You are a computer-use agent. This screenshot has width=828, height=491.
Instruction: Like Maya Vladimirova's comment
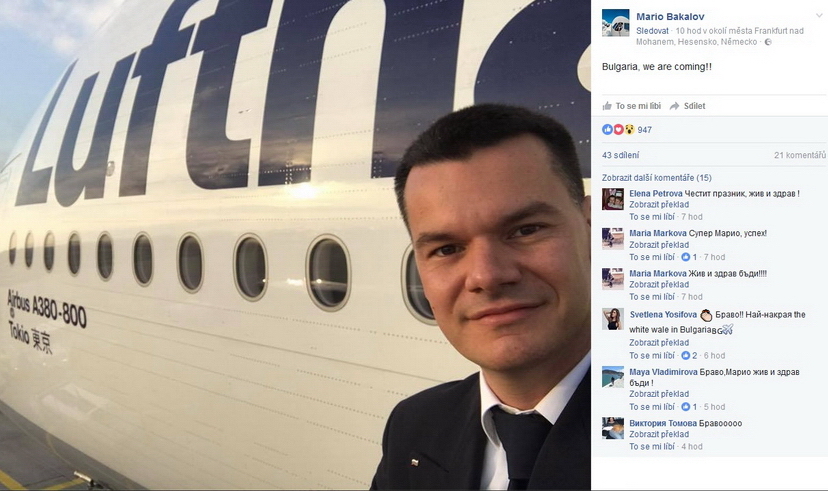[x=652, y=407]
